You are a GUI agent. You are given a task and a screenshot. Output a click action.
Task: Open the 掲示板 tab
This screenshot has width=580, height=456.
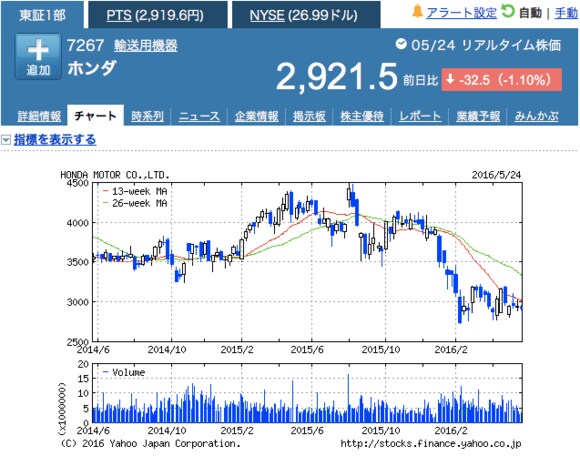[309, 116]
